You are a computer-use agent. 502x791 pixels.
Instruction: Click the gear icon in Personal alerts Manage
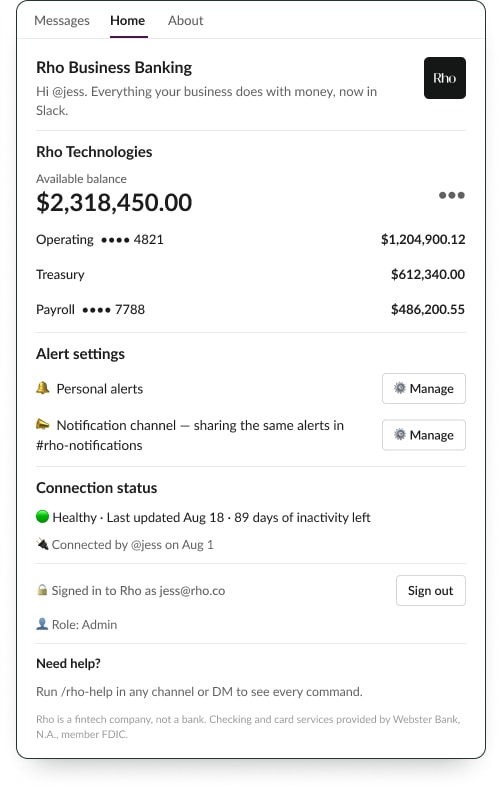[400, 388]
